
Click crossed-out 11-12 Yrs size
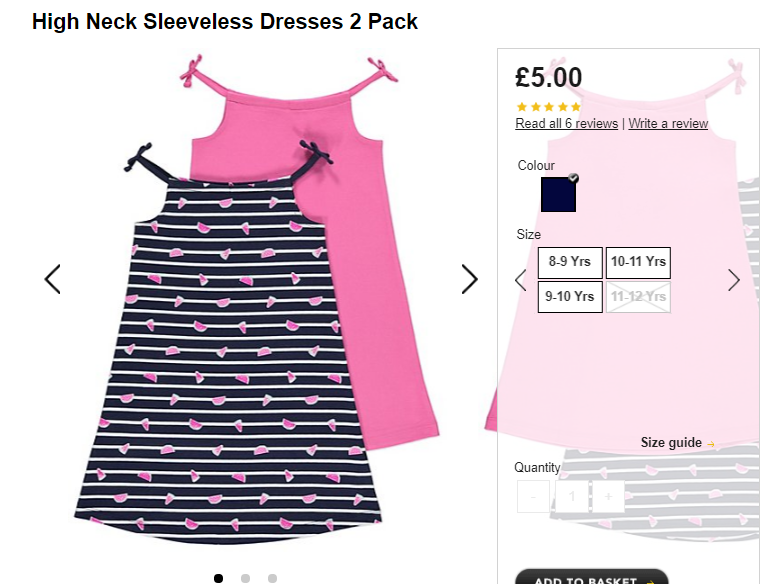pyautogui.click(x=638, y=297)
